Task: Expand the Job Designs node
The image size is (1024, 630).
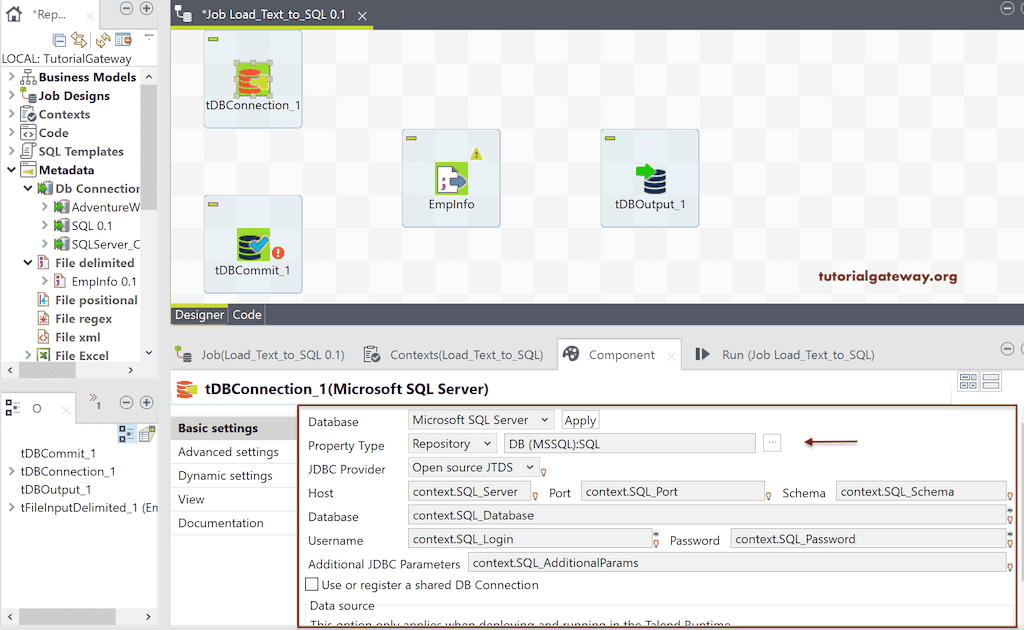Action: (11, 95)
